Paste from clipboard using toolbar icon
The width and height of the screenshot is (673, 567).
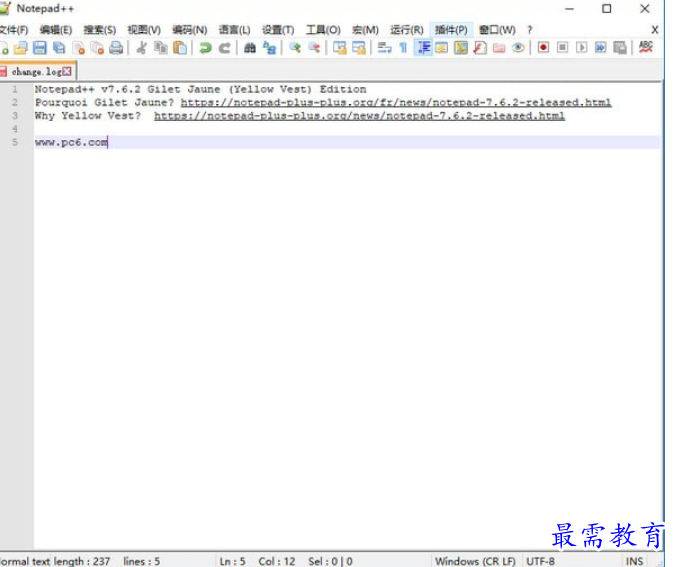pos(180,48)
